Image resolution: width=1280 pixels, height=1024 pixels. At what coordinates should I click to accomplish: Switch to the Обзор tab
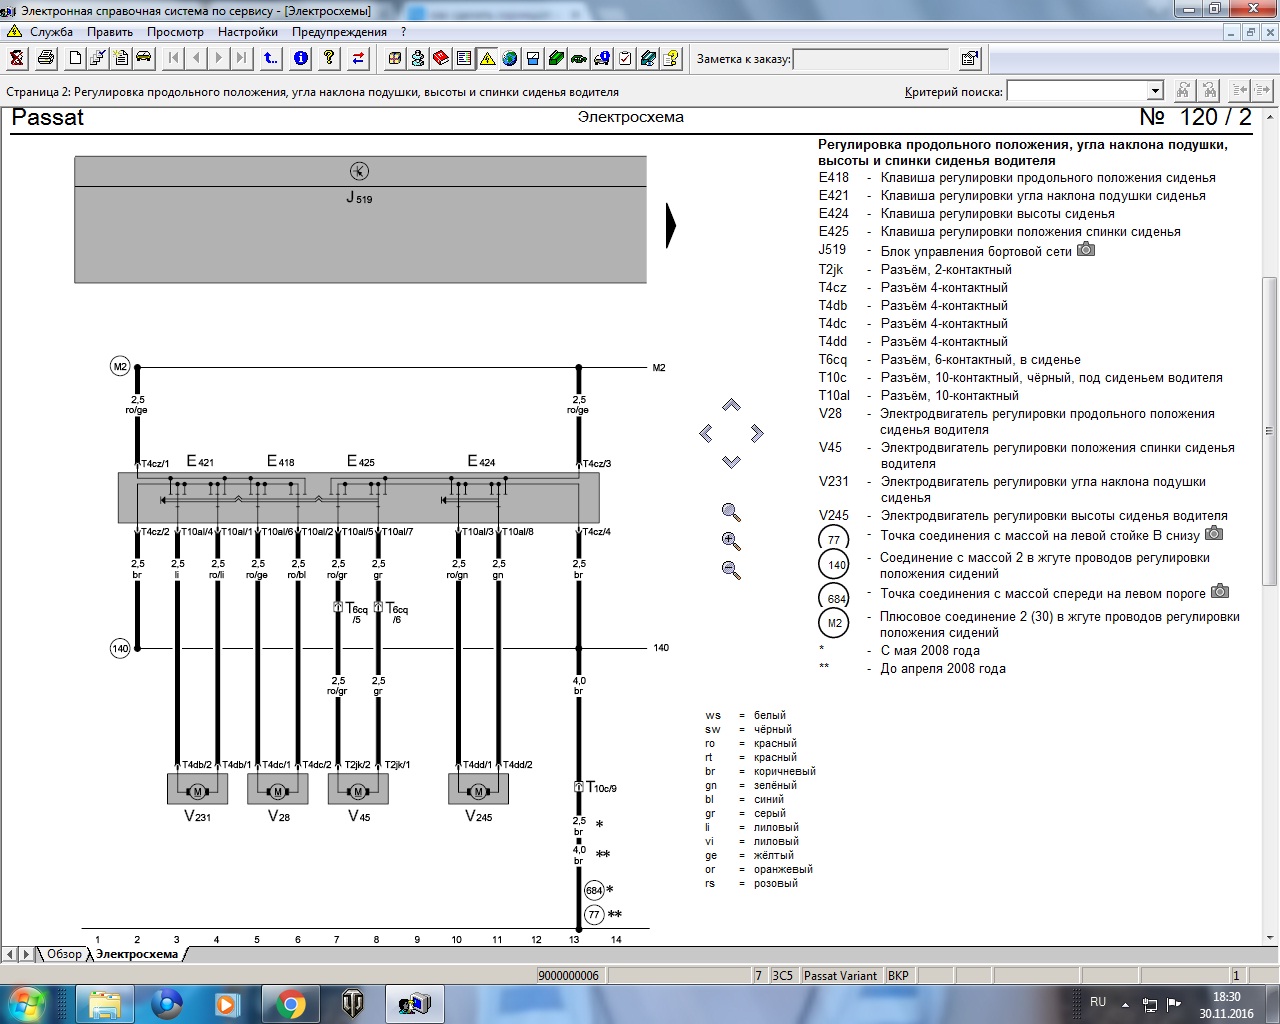[63, 954]
